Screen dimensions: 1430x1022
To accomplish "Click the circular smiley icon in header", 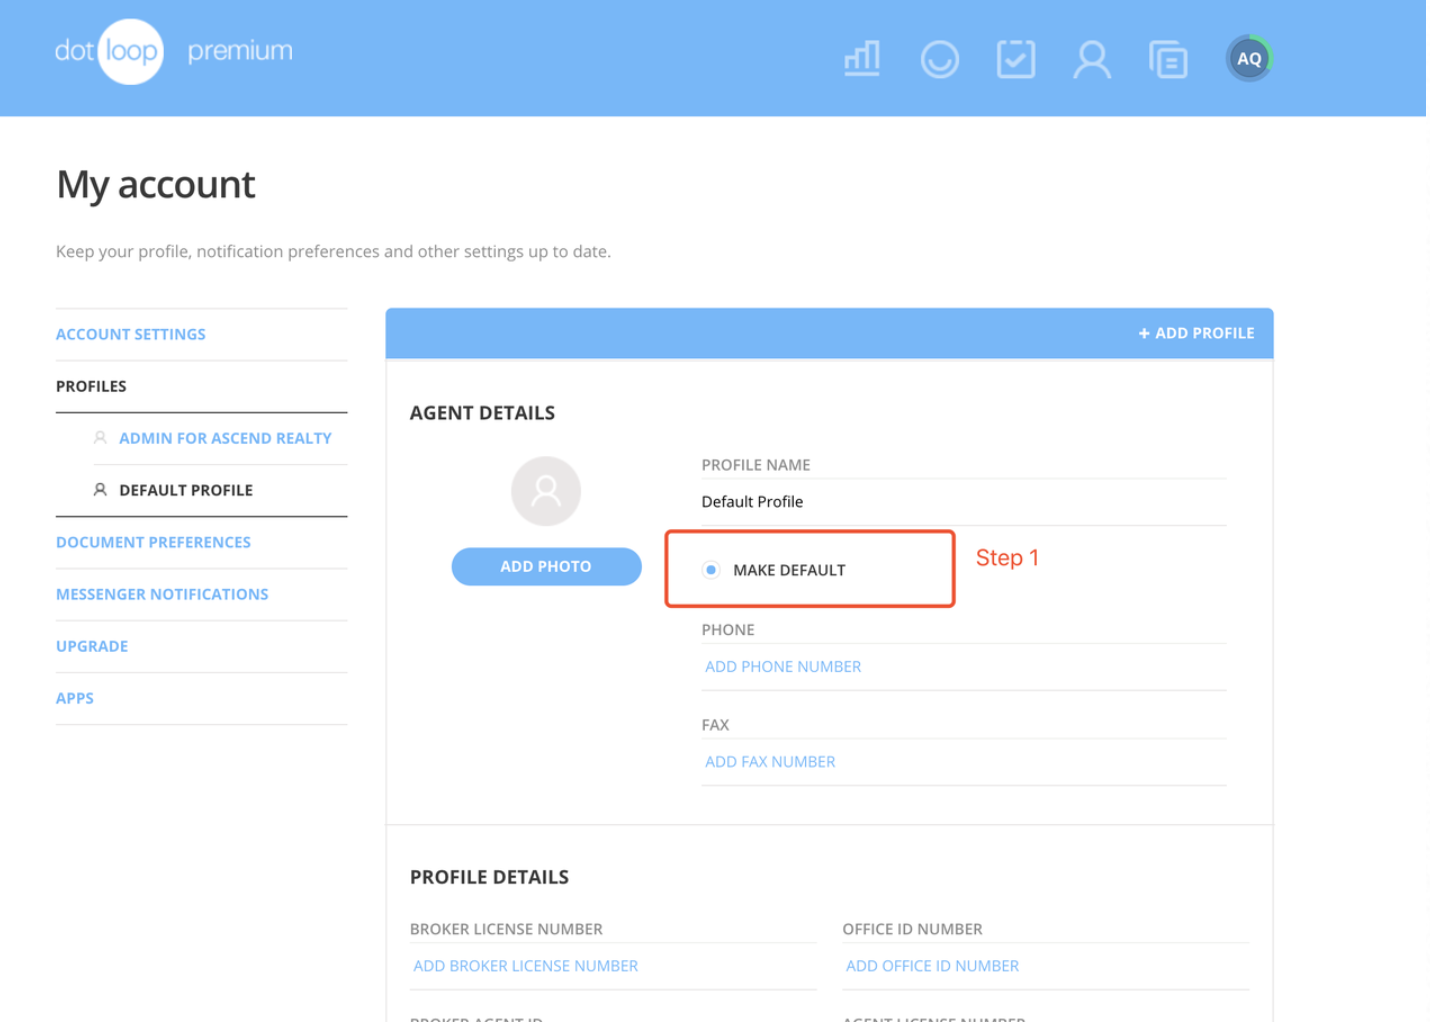I will [939, 59].
